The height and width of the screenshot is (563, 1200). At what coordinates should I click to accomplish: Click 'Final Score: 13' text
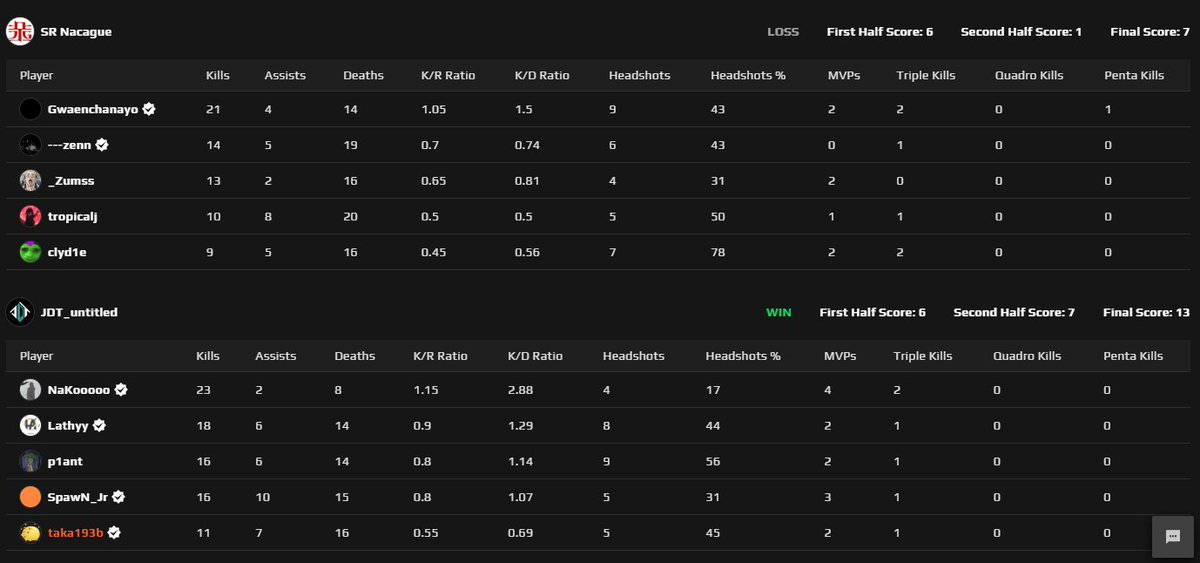tap(1146, 312)
